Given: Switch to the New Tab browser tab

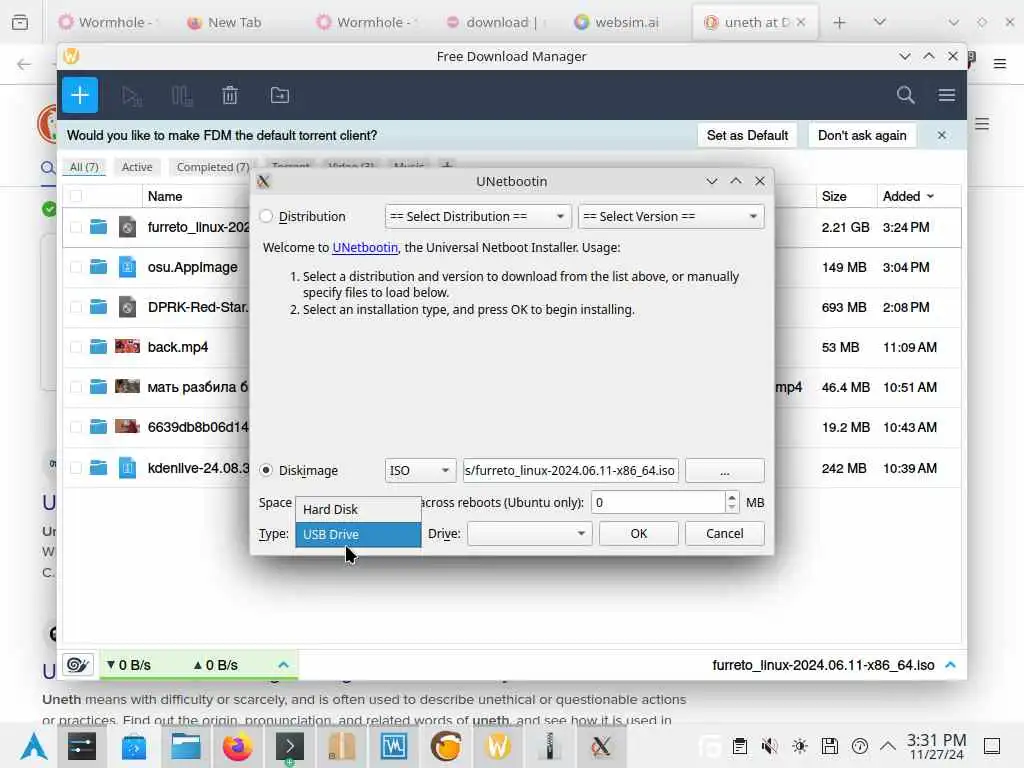Looking at the screenshot, I should tap(225, 22).
